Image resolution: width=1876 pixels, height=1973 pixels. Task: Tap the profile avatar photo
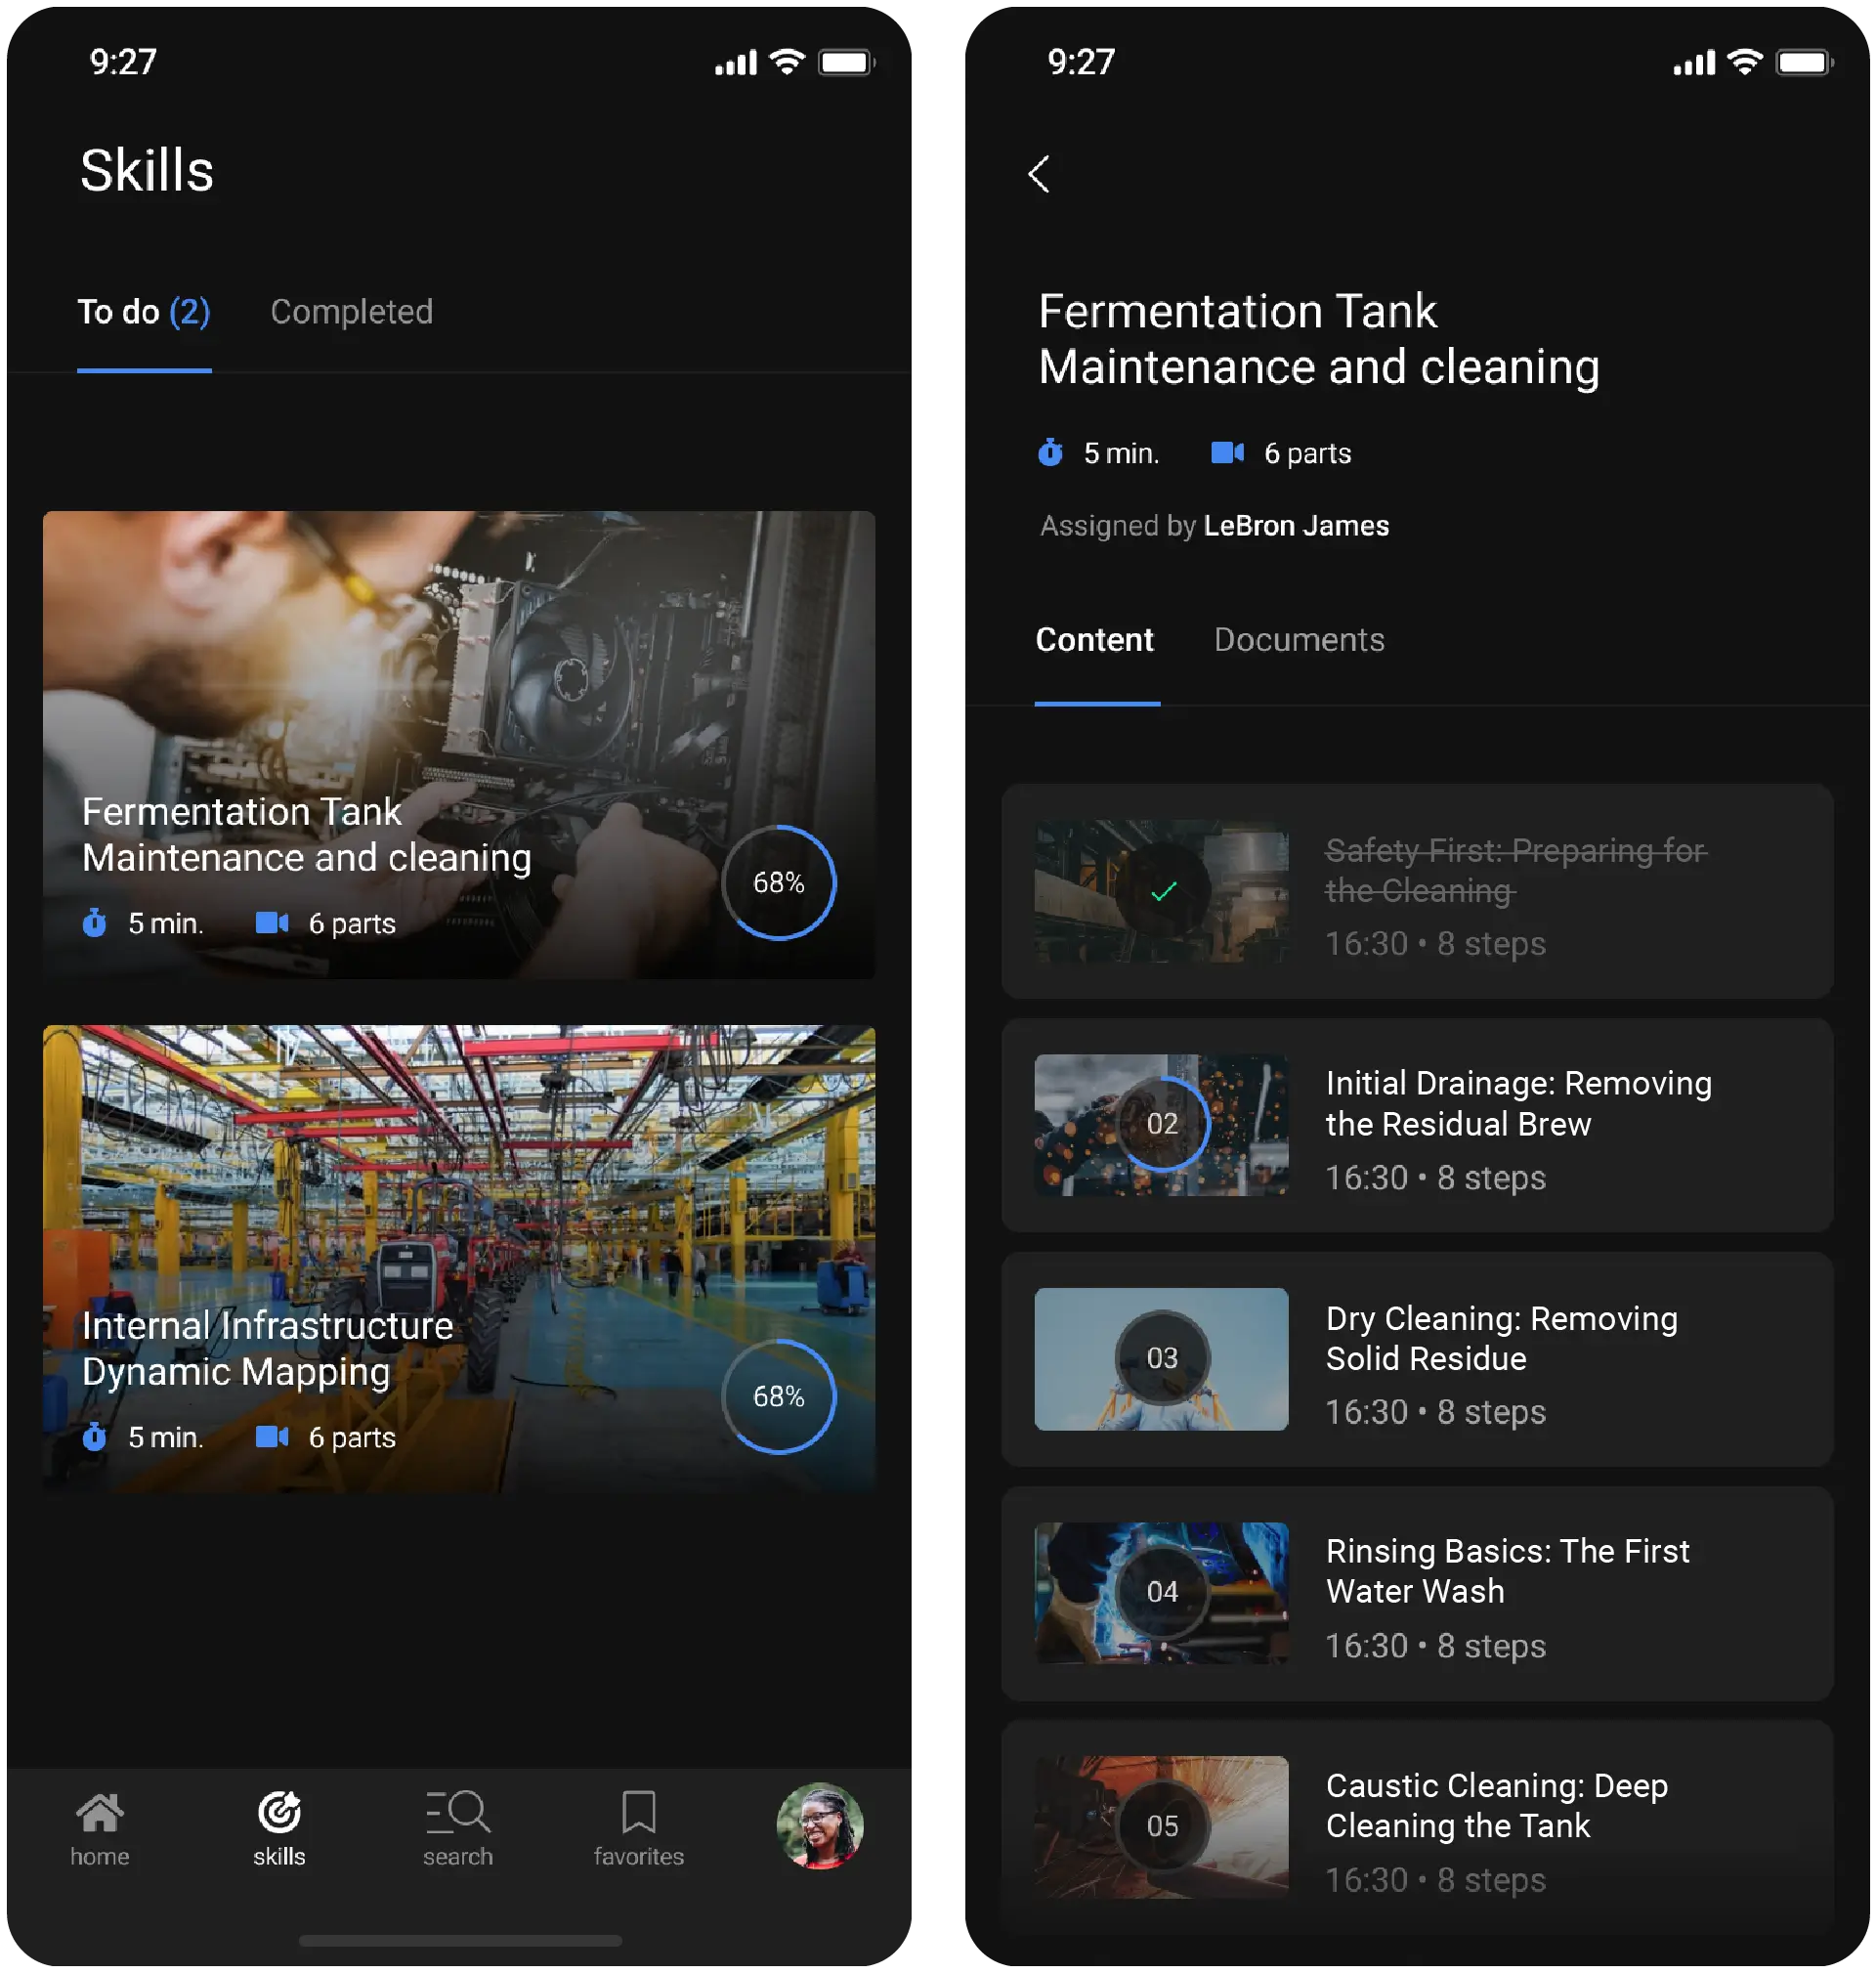(820, 1827)
